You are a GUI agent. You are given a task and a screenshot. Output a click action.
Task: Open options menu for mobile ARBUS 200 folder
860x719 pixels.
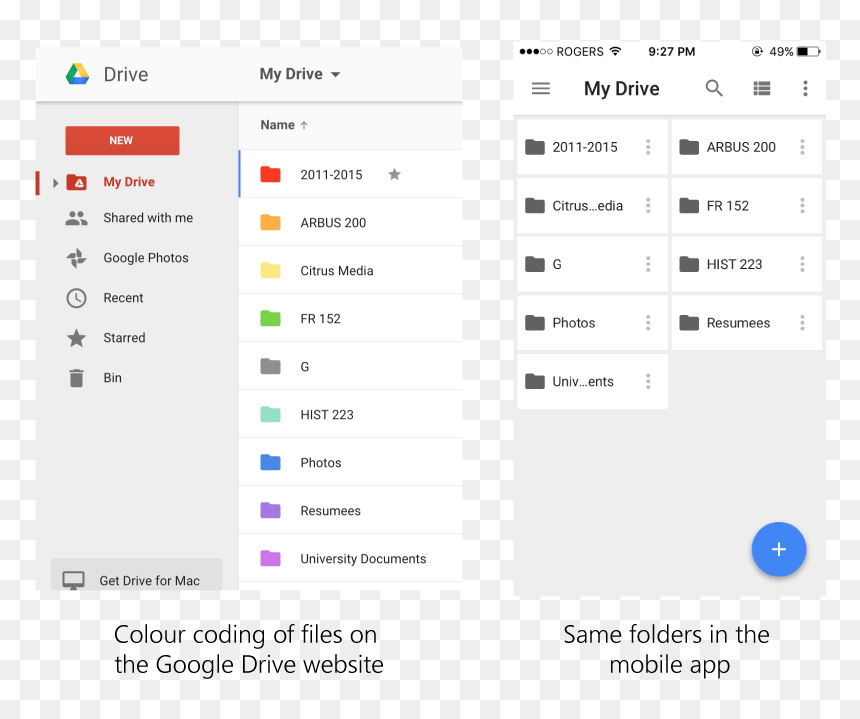(x=802, y=147)
